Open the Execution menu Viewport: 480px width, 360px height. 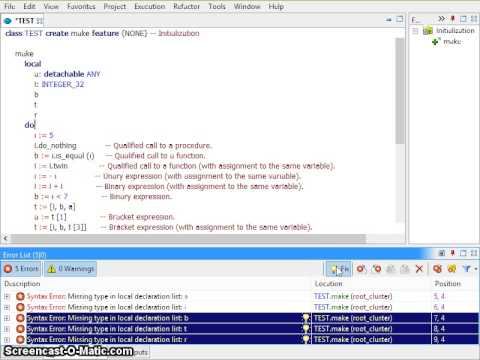click(x=150, y=6)
